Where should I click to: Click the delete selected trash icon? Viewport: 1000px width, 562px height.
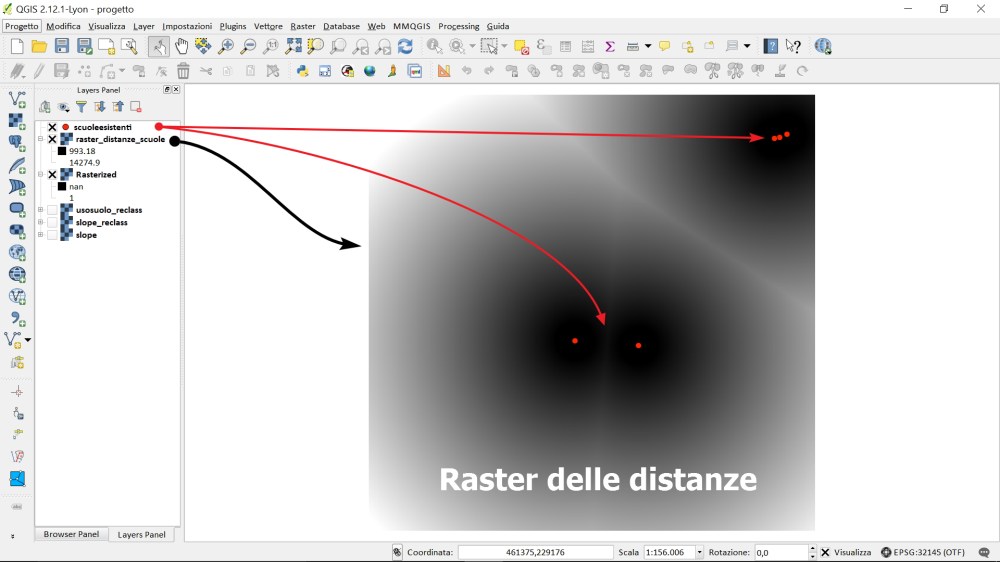[x=184, y=71]
